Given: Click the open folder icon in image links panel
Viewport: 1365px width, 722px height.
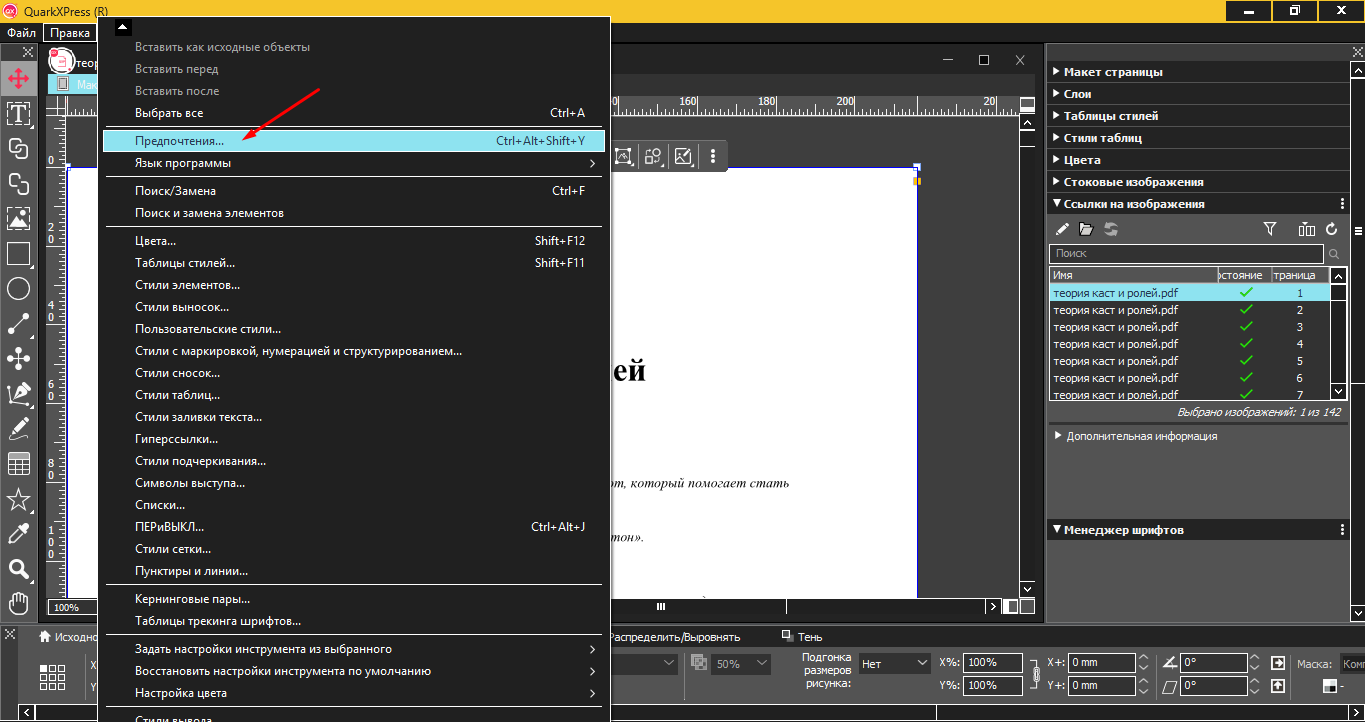Looking at the screenshot, I should click(1086, 229).
